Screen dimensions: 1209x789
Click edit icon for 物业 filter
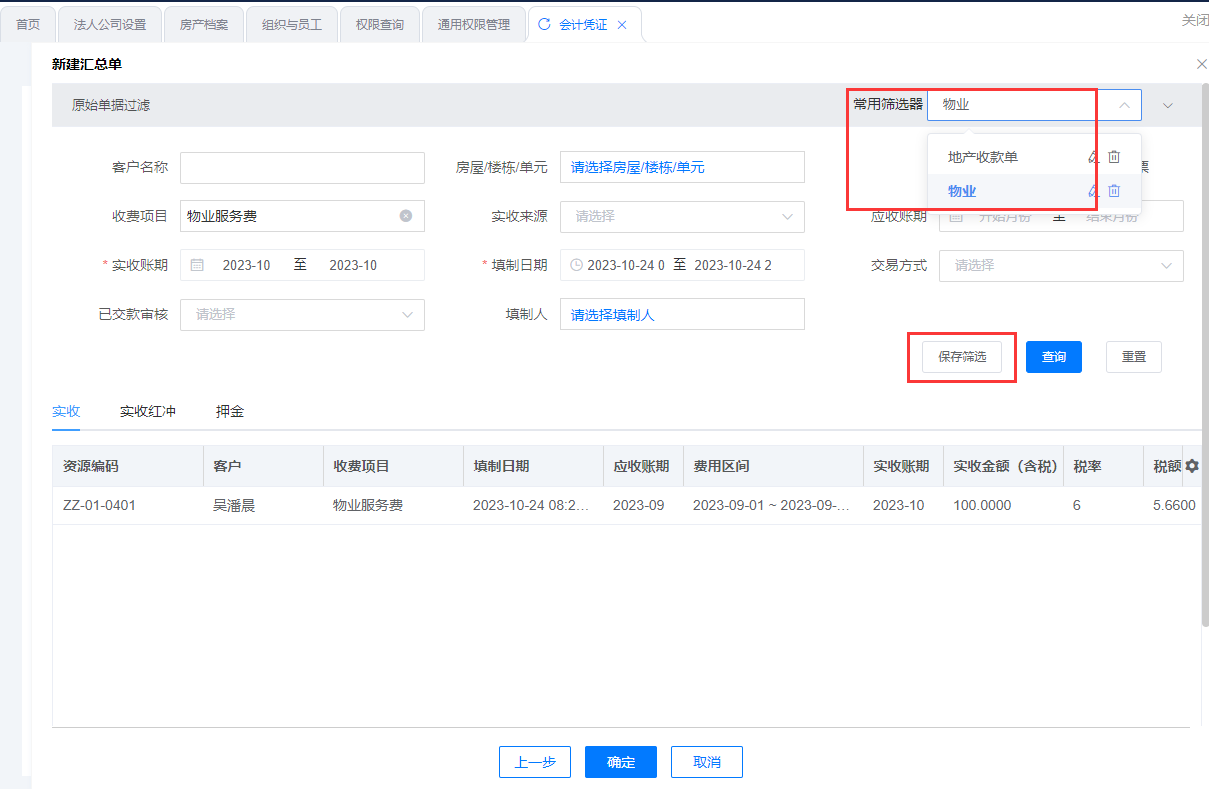[1094, 191]
